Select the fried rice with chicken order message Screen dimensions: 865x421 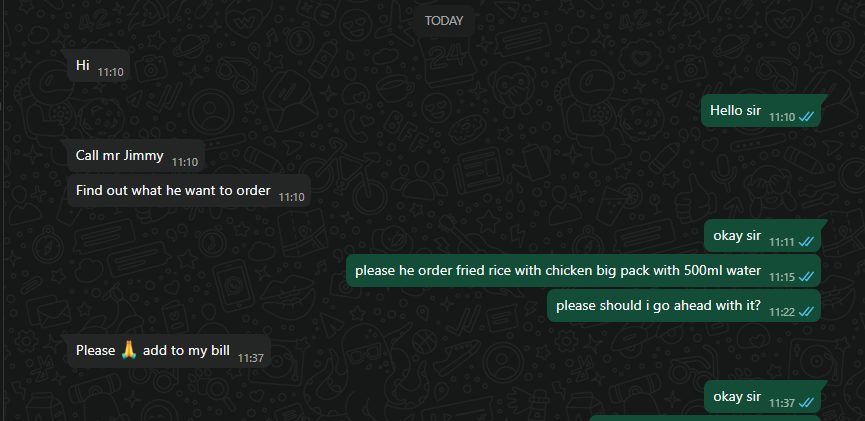click(x=584, y=271)
